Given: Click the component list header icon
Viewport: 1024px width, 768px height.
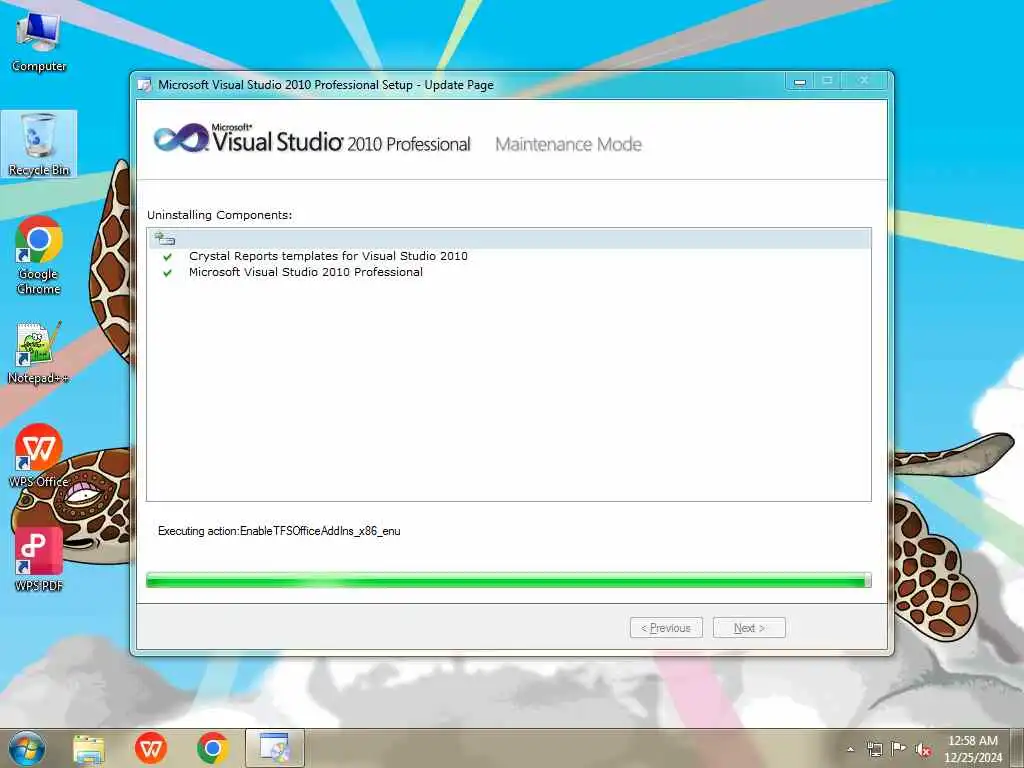Looking at the screenshot, I should pyautogui.click(x=165, y=239).
